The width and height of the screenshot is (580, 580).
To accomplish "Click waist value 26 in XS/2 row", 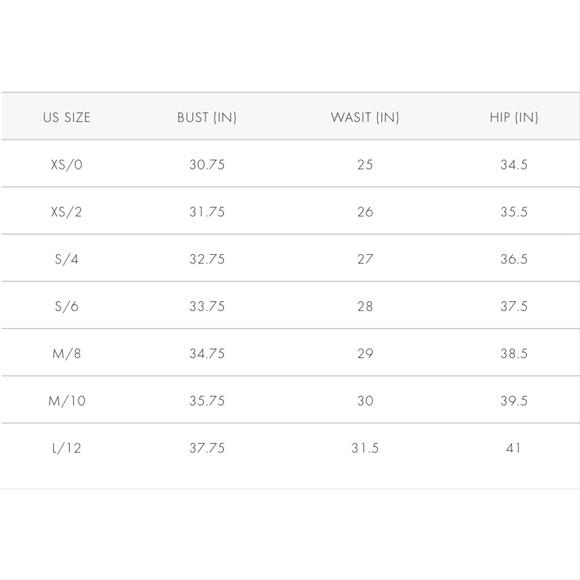I will coord(365,212).
